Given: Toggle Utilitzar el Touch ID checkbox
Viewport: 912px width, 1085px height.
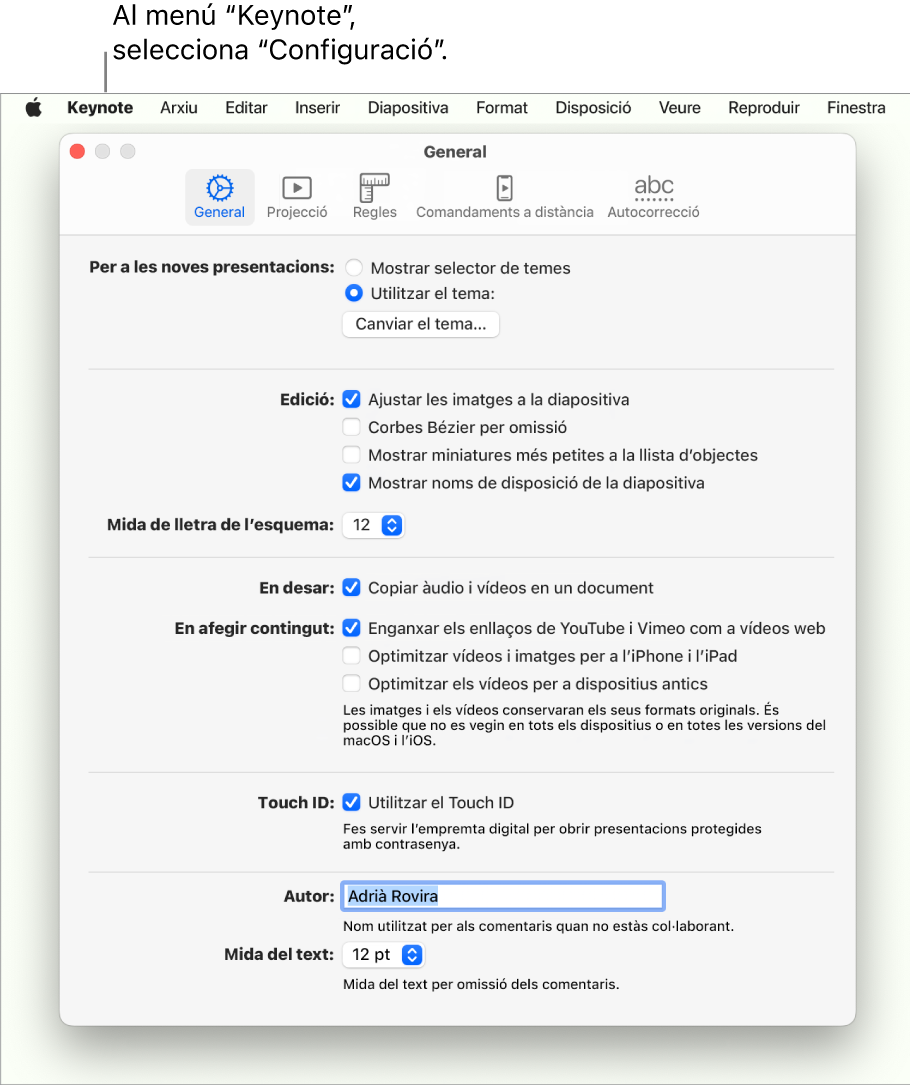Looking at the screenshot, I should click(x=352, y=802).
